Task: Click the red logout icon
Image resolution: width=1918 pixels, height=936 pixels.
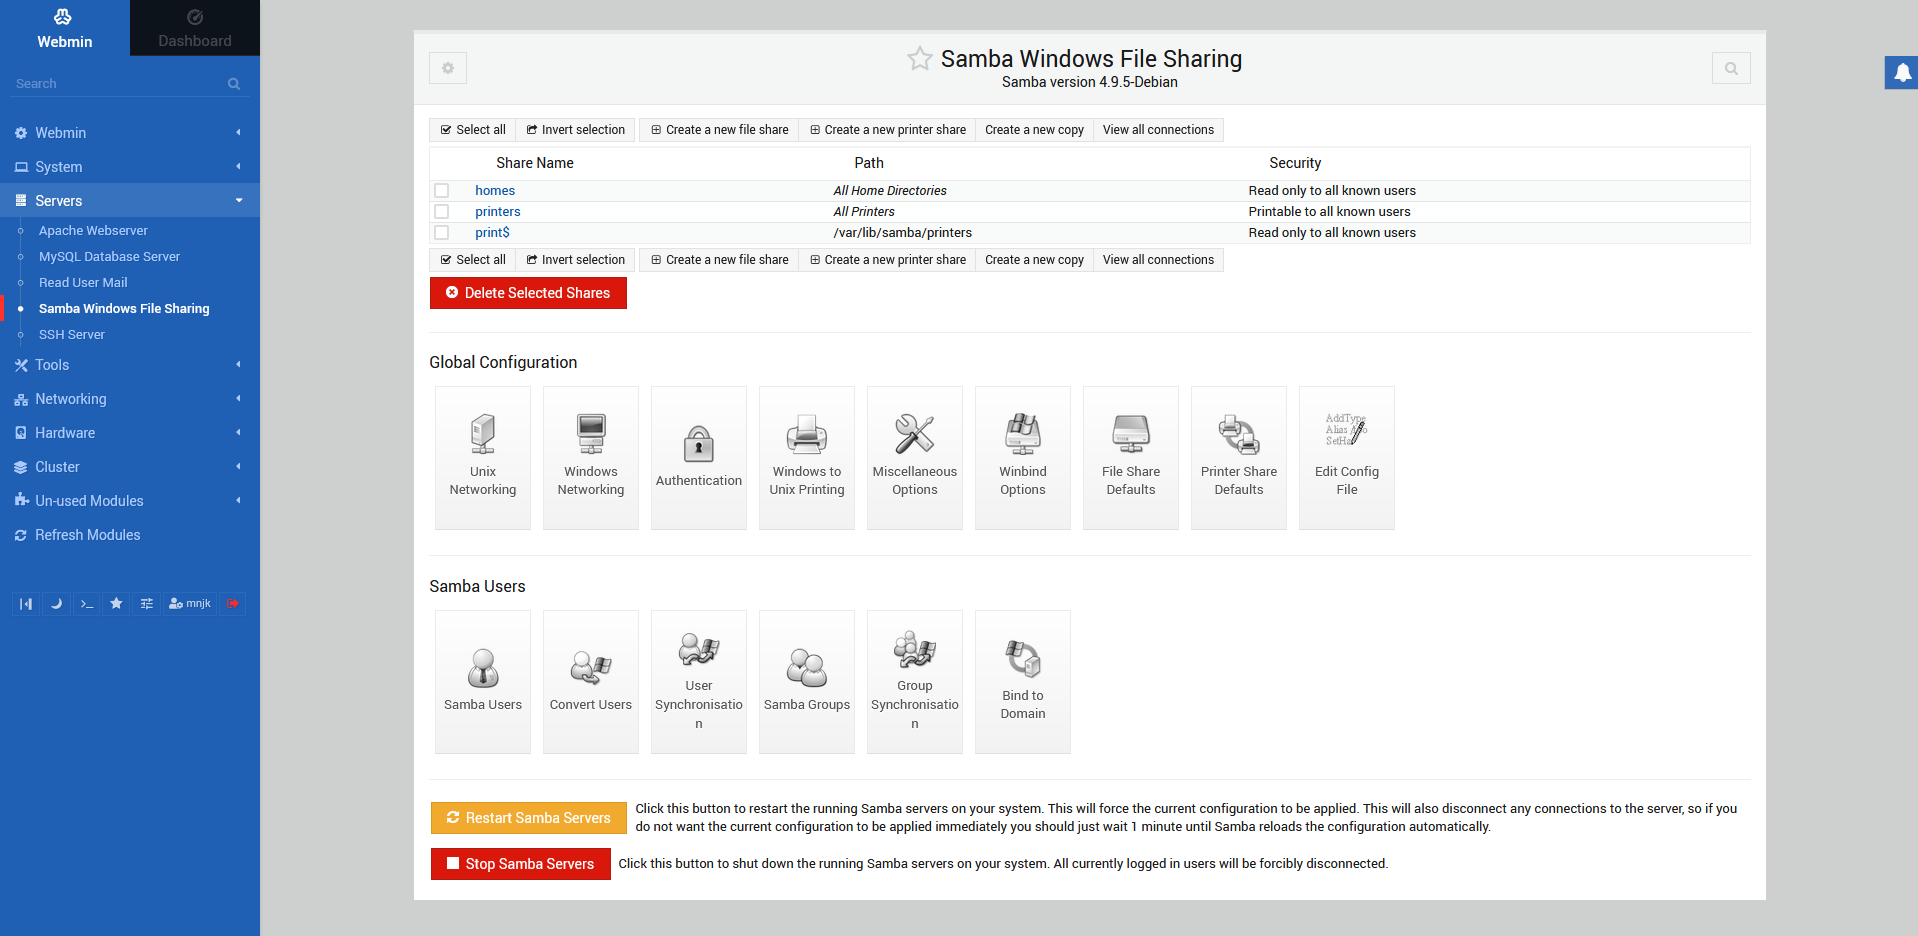Action: (x=233, y=603)
